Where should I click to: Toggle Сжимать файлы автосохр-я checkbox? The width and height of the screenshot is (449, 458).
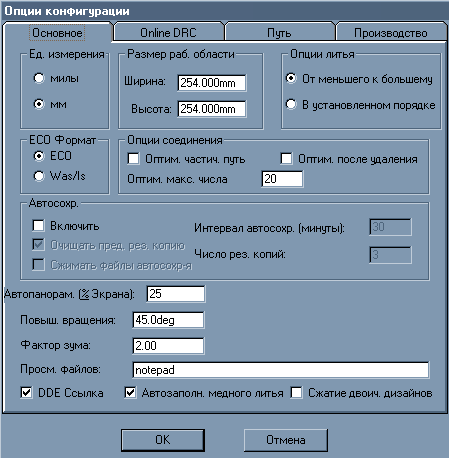[x=39, y=265]
